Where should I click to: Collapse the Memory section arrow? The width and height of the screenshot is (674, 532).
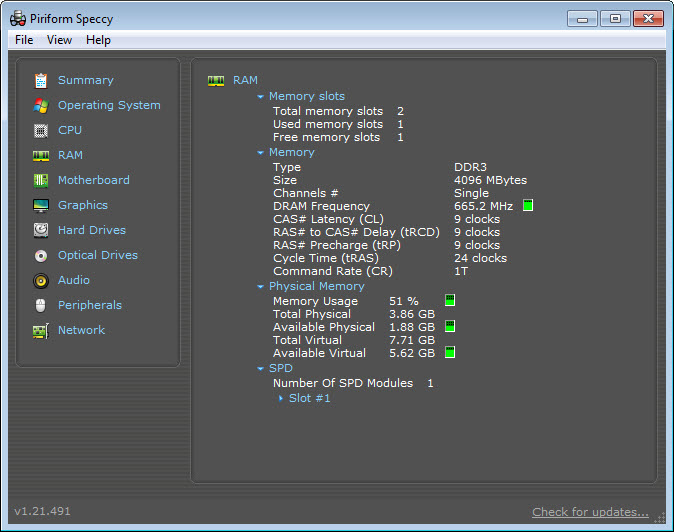point(260,153)
